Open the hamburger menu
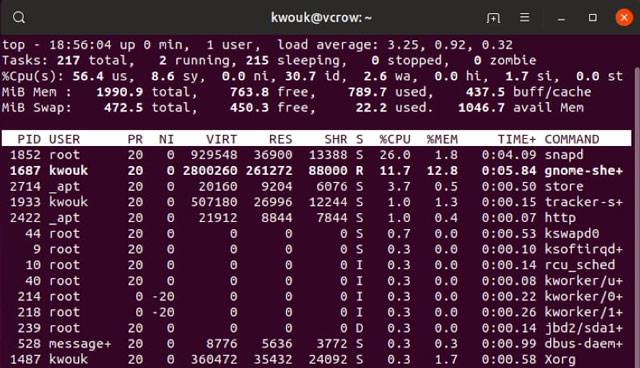 [x=524, y=18]
